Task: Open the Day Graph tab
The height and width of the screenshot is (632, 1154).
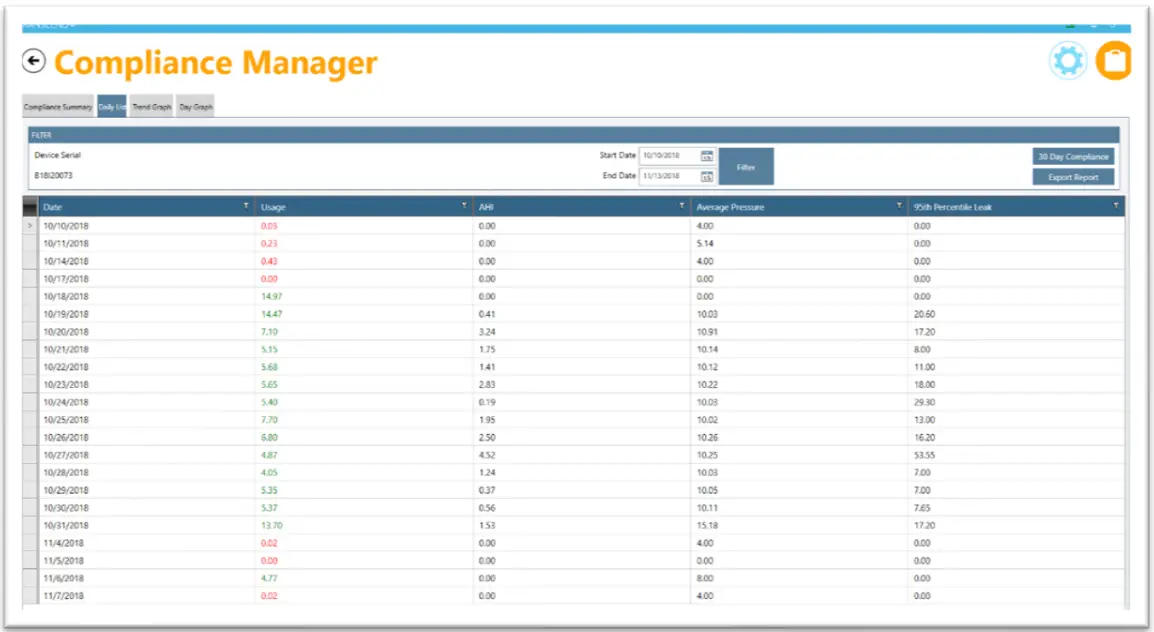Action: point(196,107)
